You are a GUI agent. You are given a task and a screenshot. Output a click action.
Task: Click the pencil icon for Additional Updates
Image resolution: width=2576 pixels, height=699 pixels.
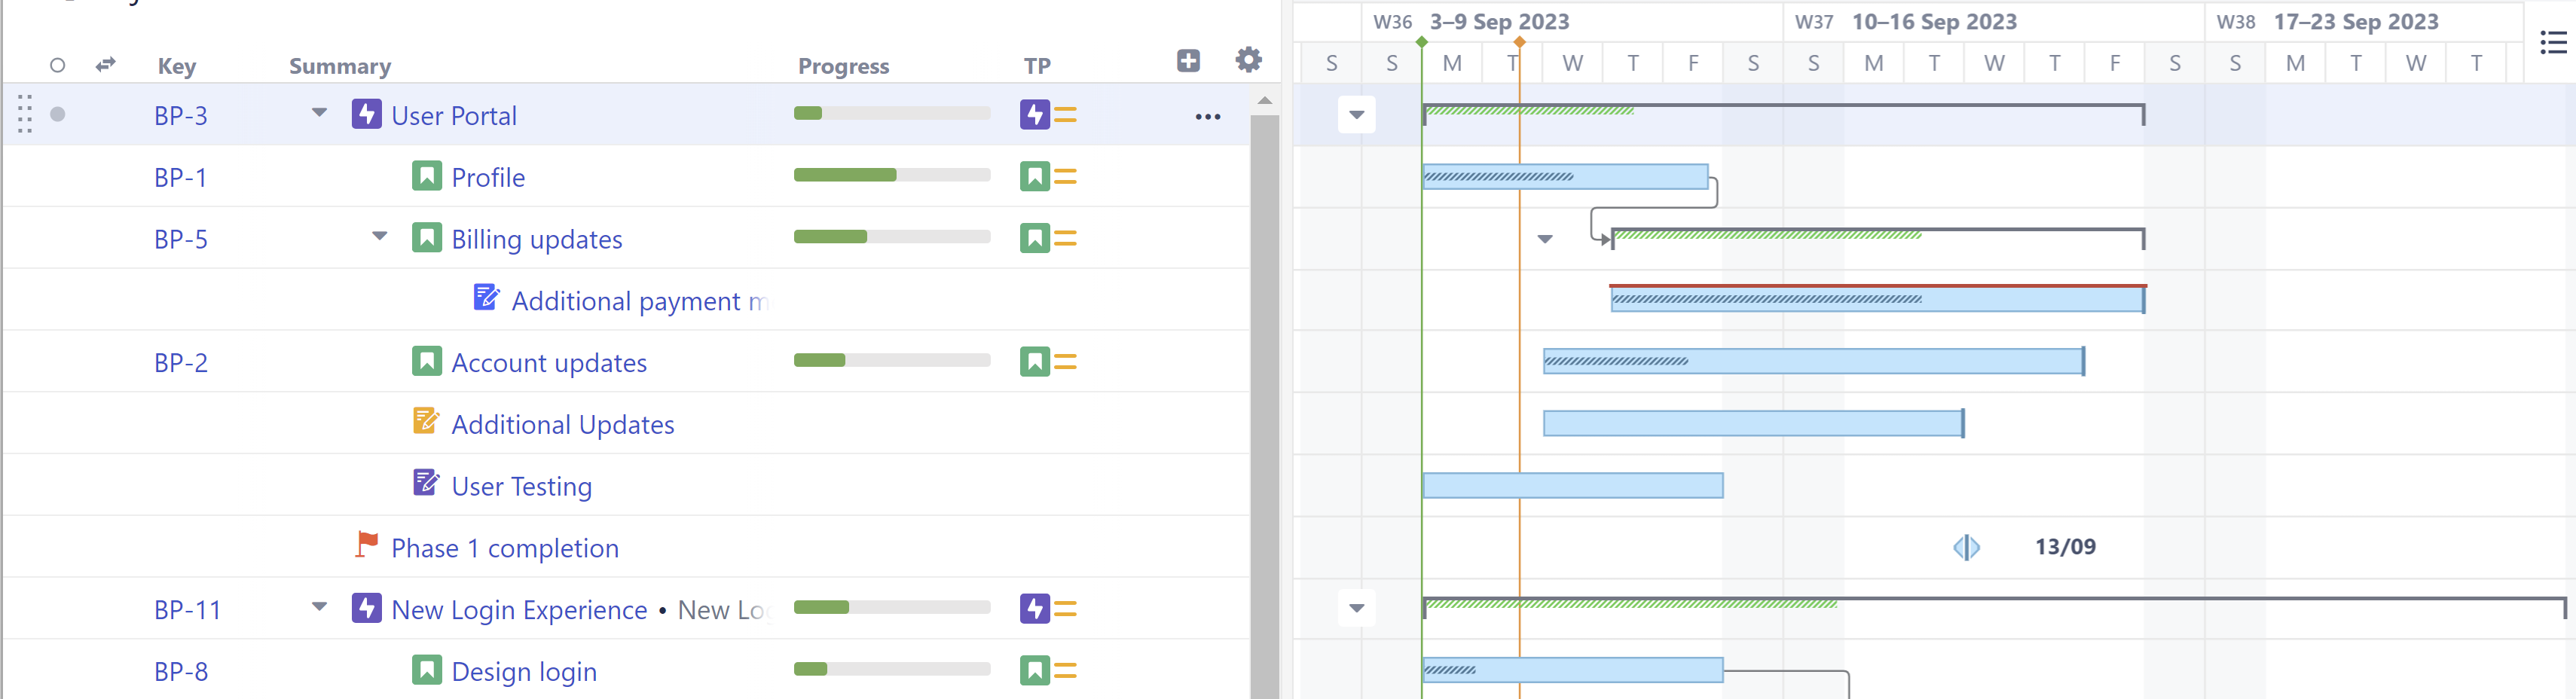(x=427, y=421)
